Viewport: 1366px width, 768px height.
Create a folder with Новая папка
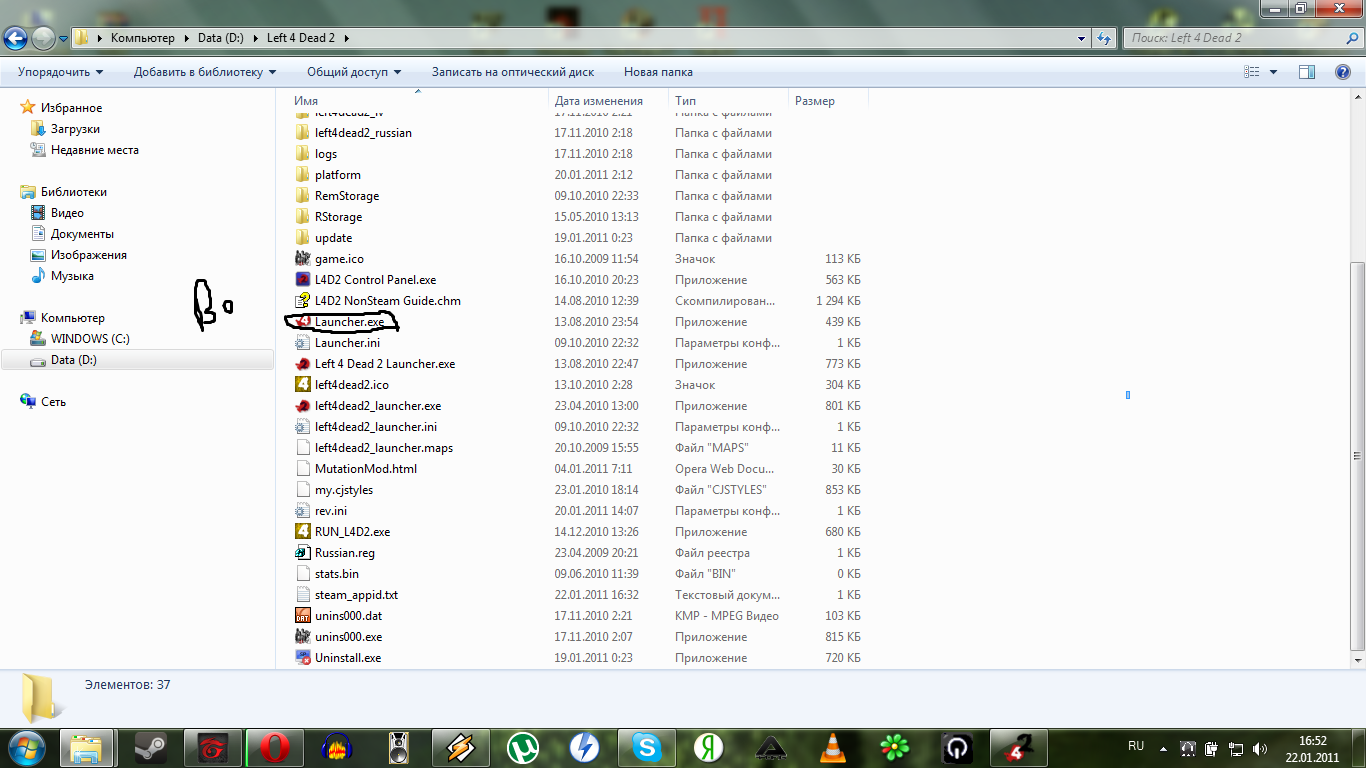[658, 72]
